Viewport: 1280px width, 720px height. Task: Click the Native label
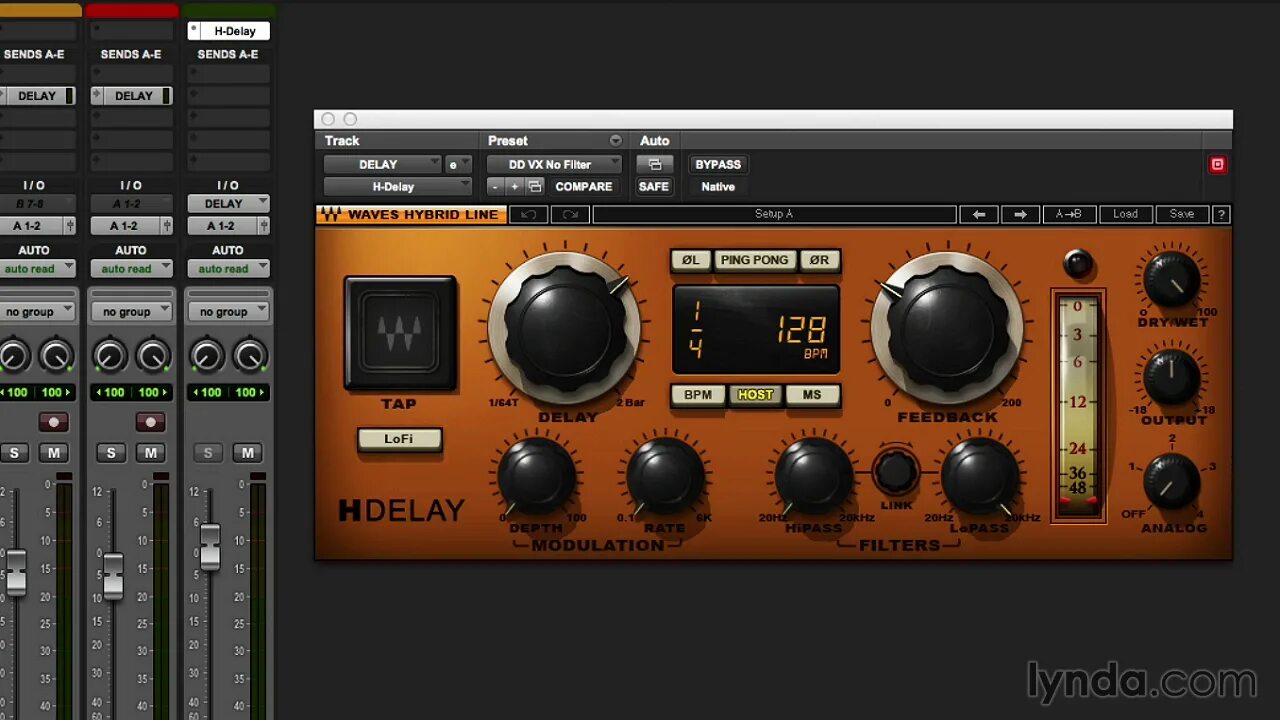[x=718, y=187]
